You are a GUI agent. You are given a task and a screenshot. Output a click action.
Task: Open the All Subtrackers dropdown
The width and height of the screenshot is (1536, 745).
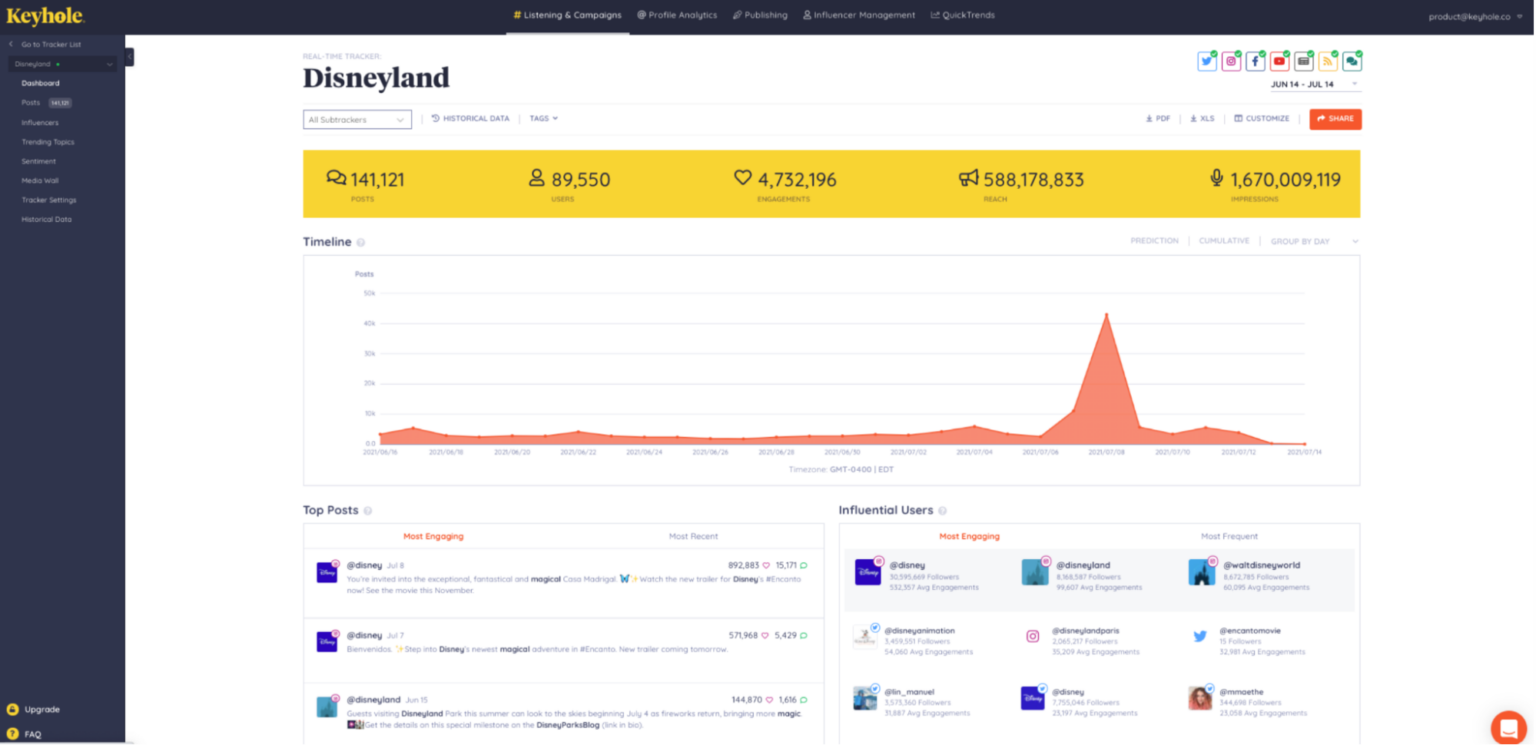tap(357, 119)
